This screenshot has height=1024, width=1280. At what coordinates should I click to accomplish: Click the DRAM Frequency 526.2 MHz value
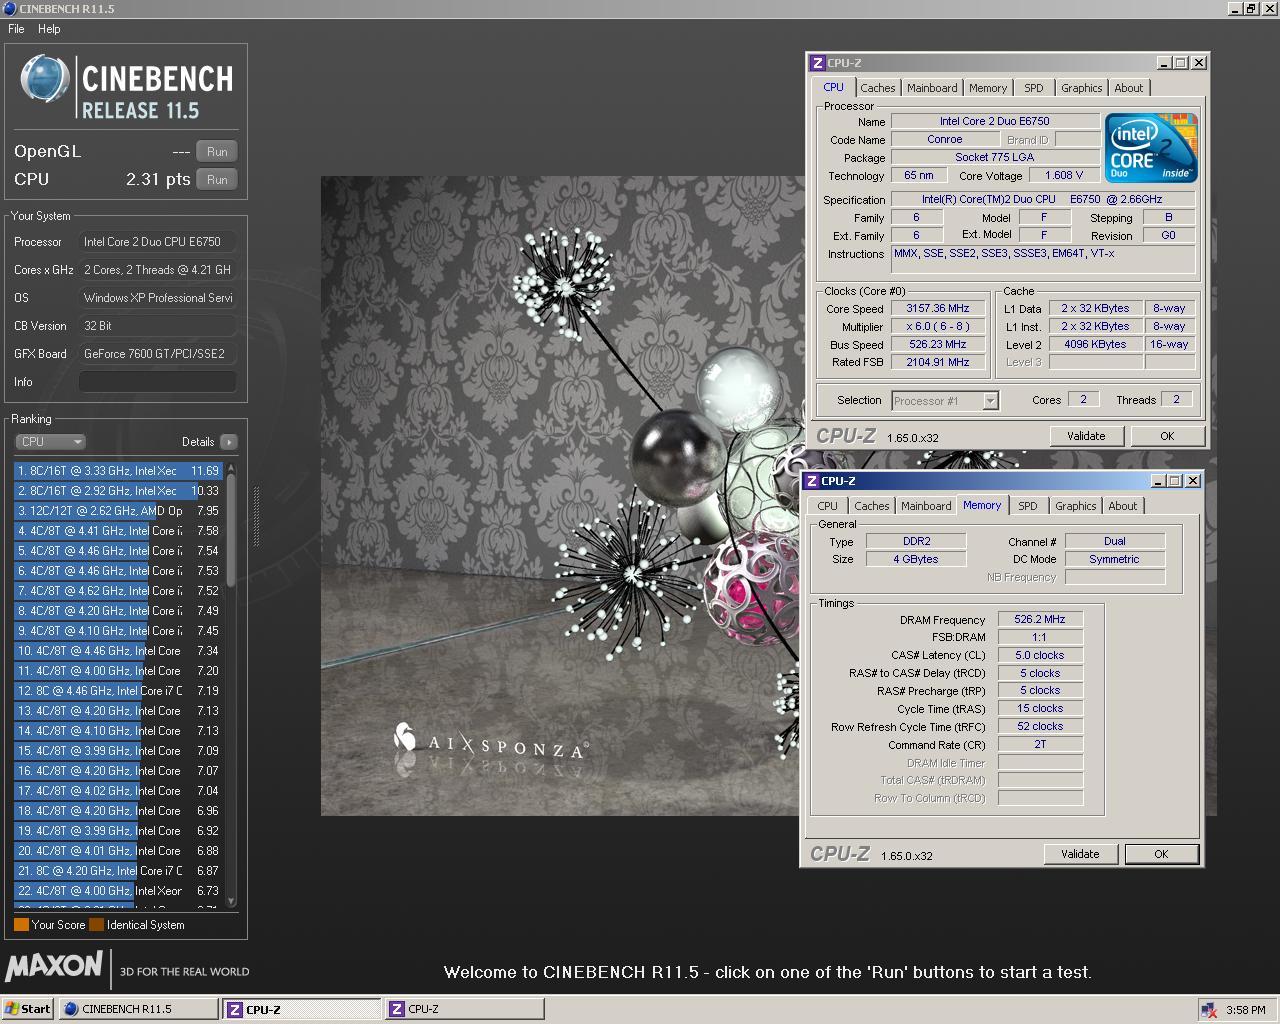pos(1040,620)
